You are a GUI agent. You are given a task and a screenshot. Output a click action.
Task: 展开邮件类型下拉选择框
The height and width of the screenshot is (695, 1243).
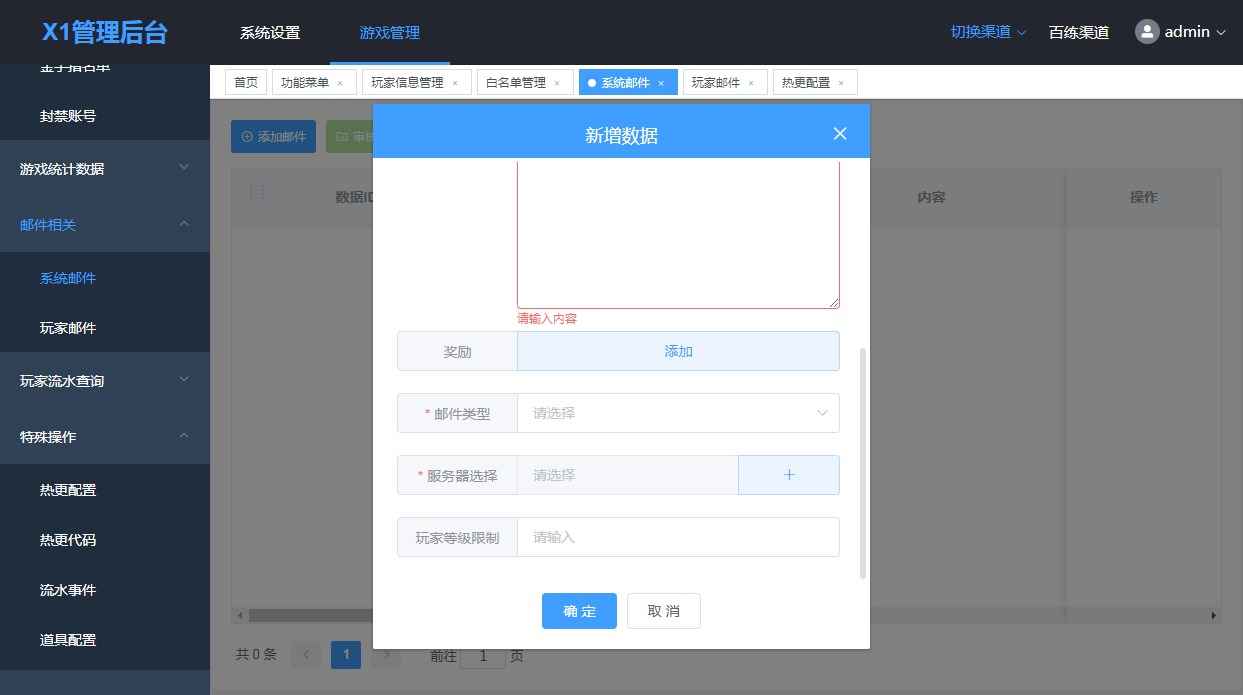pos(678,412)
